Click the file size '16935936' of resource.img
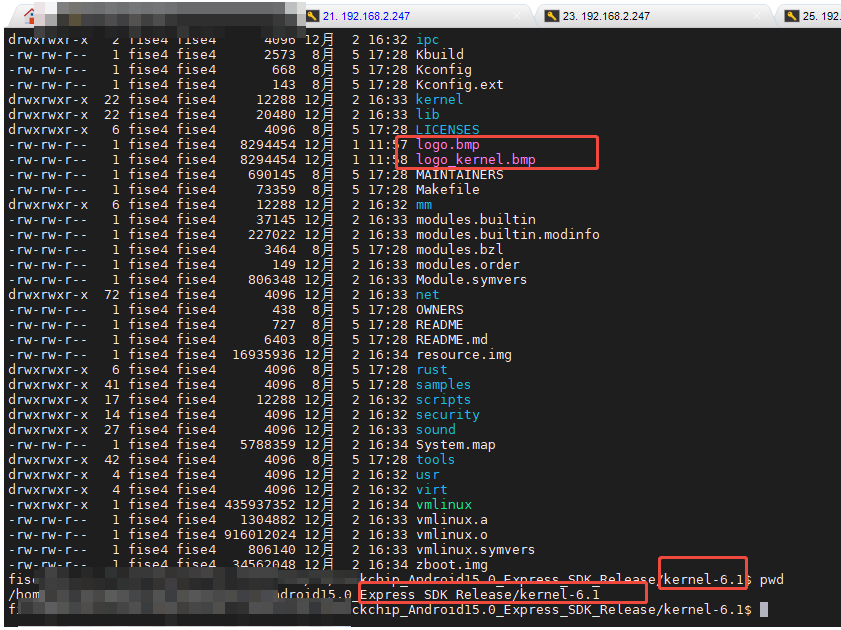 point(264,355)
